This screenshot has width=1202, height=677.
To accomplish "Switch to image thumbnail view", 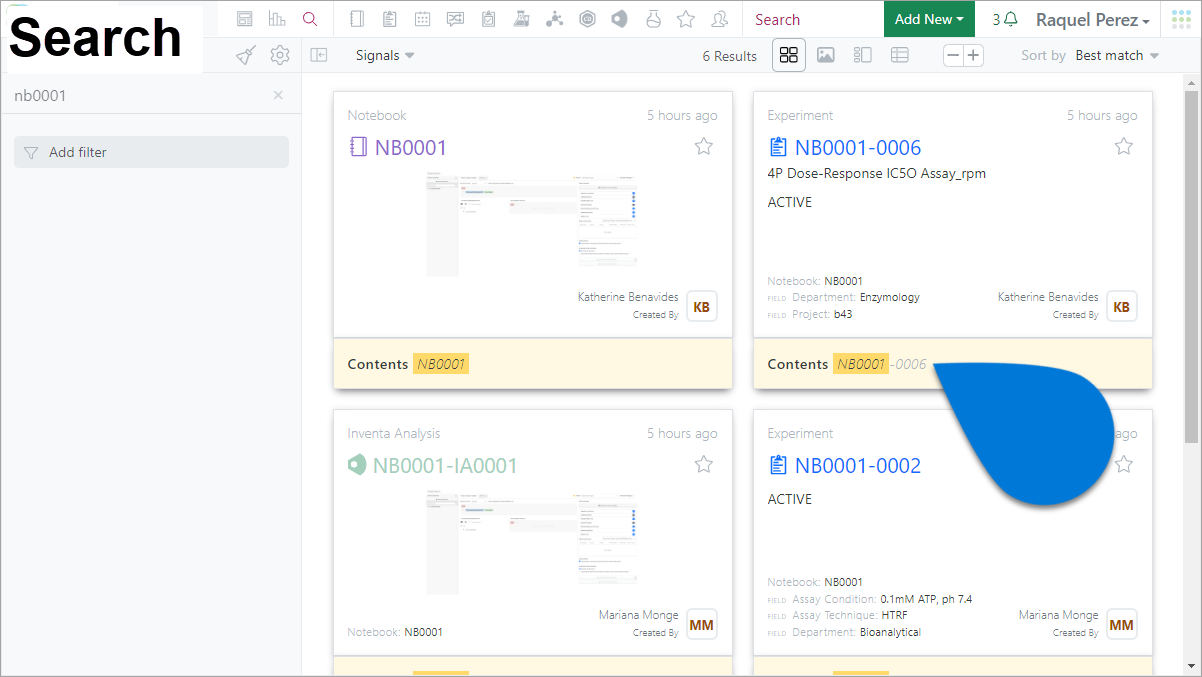I will point(826,55).
